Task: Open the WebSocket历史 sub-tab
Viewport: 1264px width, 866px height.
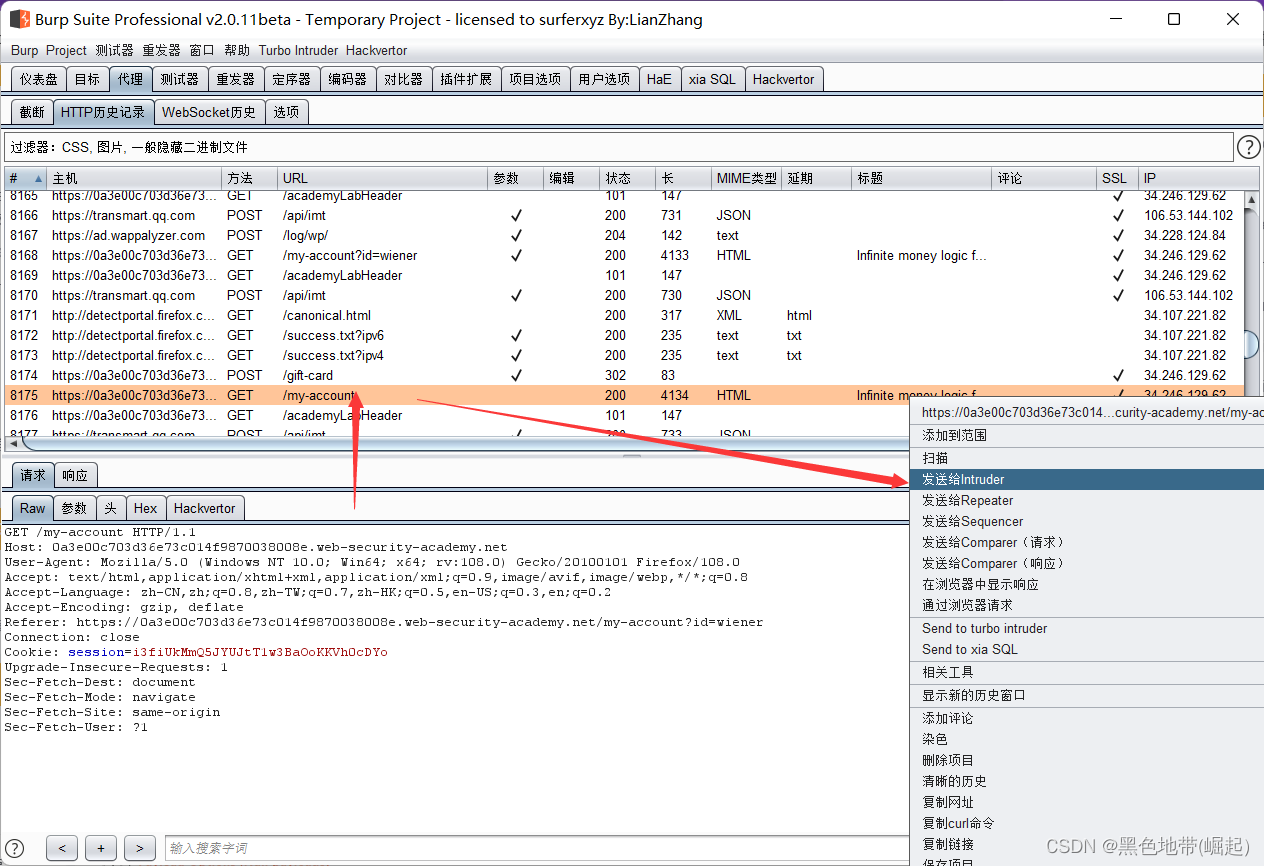Action: [209, 112]
